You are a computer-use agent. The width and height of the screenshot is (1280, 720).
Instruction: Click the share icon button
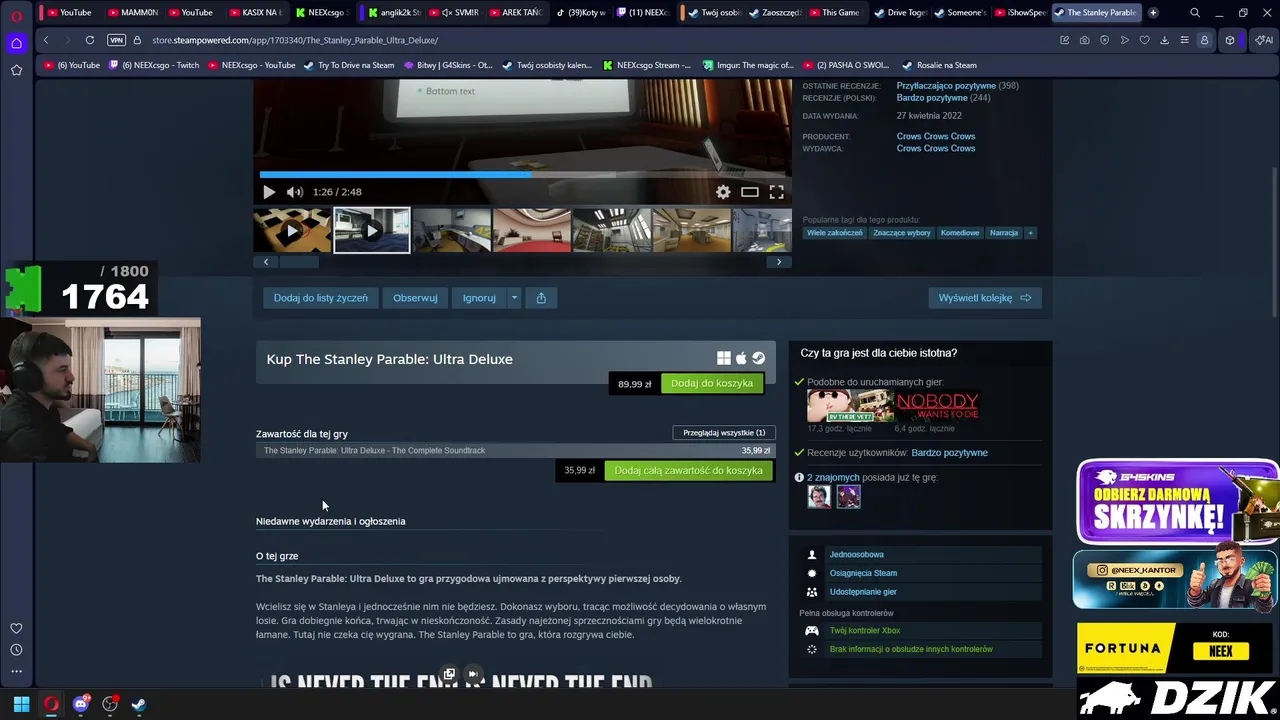pyautogui.click(x=541, y=298)
